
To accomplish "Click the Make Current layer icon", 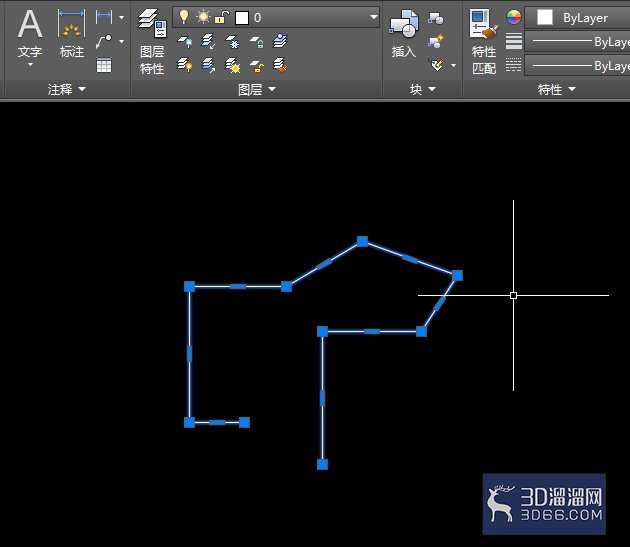I will tap(280, 41).
